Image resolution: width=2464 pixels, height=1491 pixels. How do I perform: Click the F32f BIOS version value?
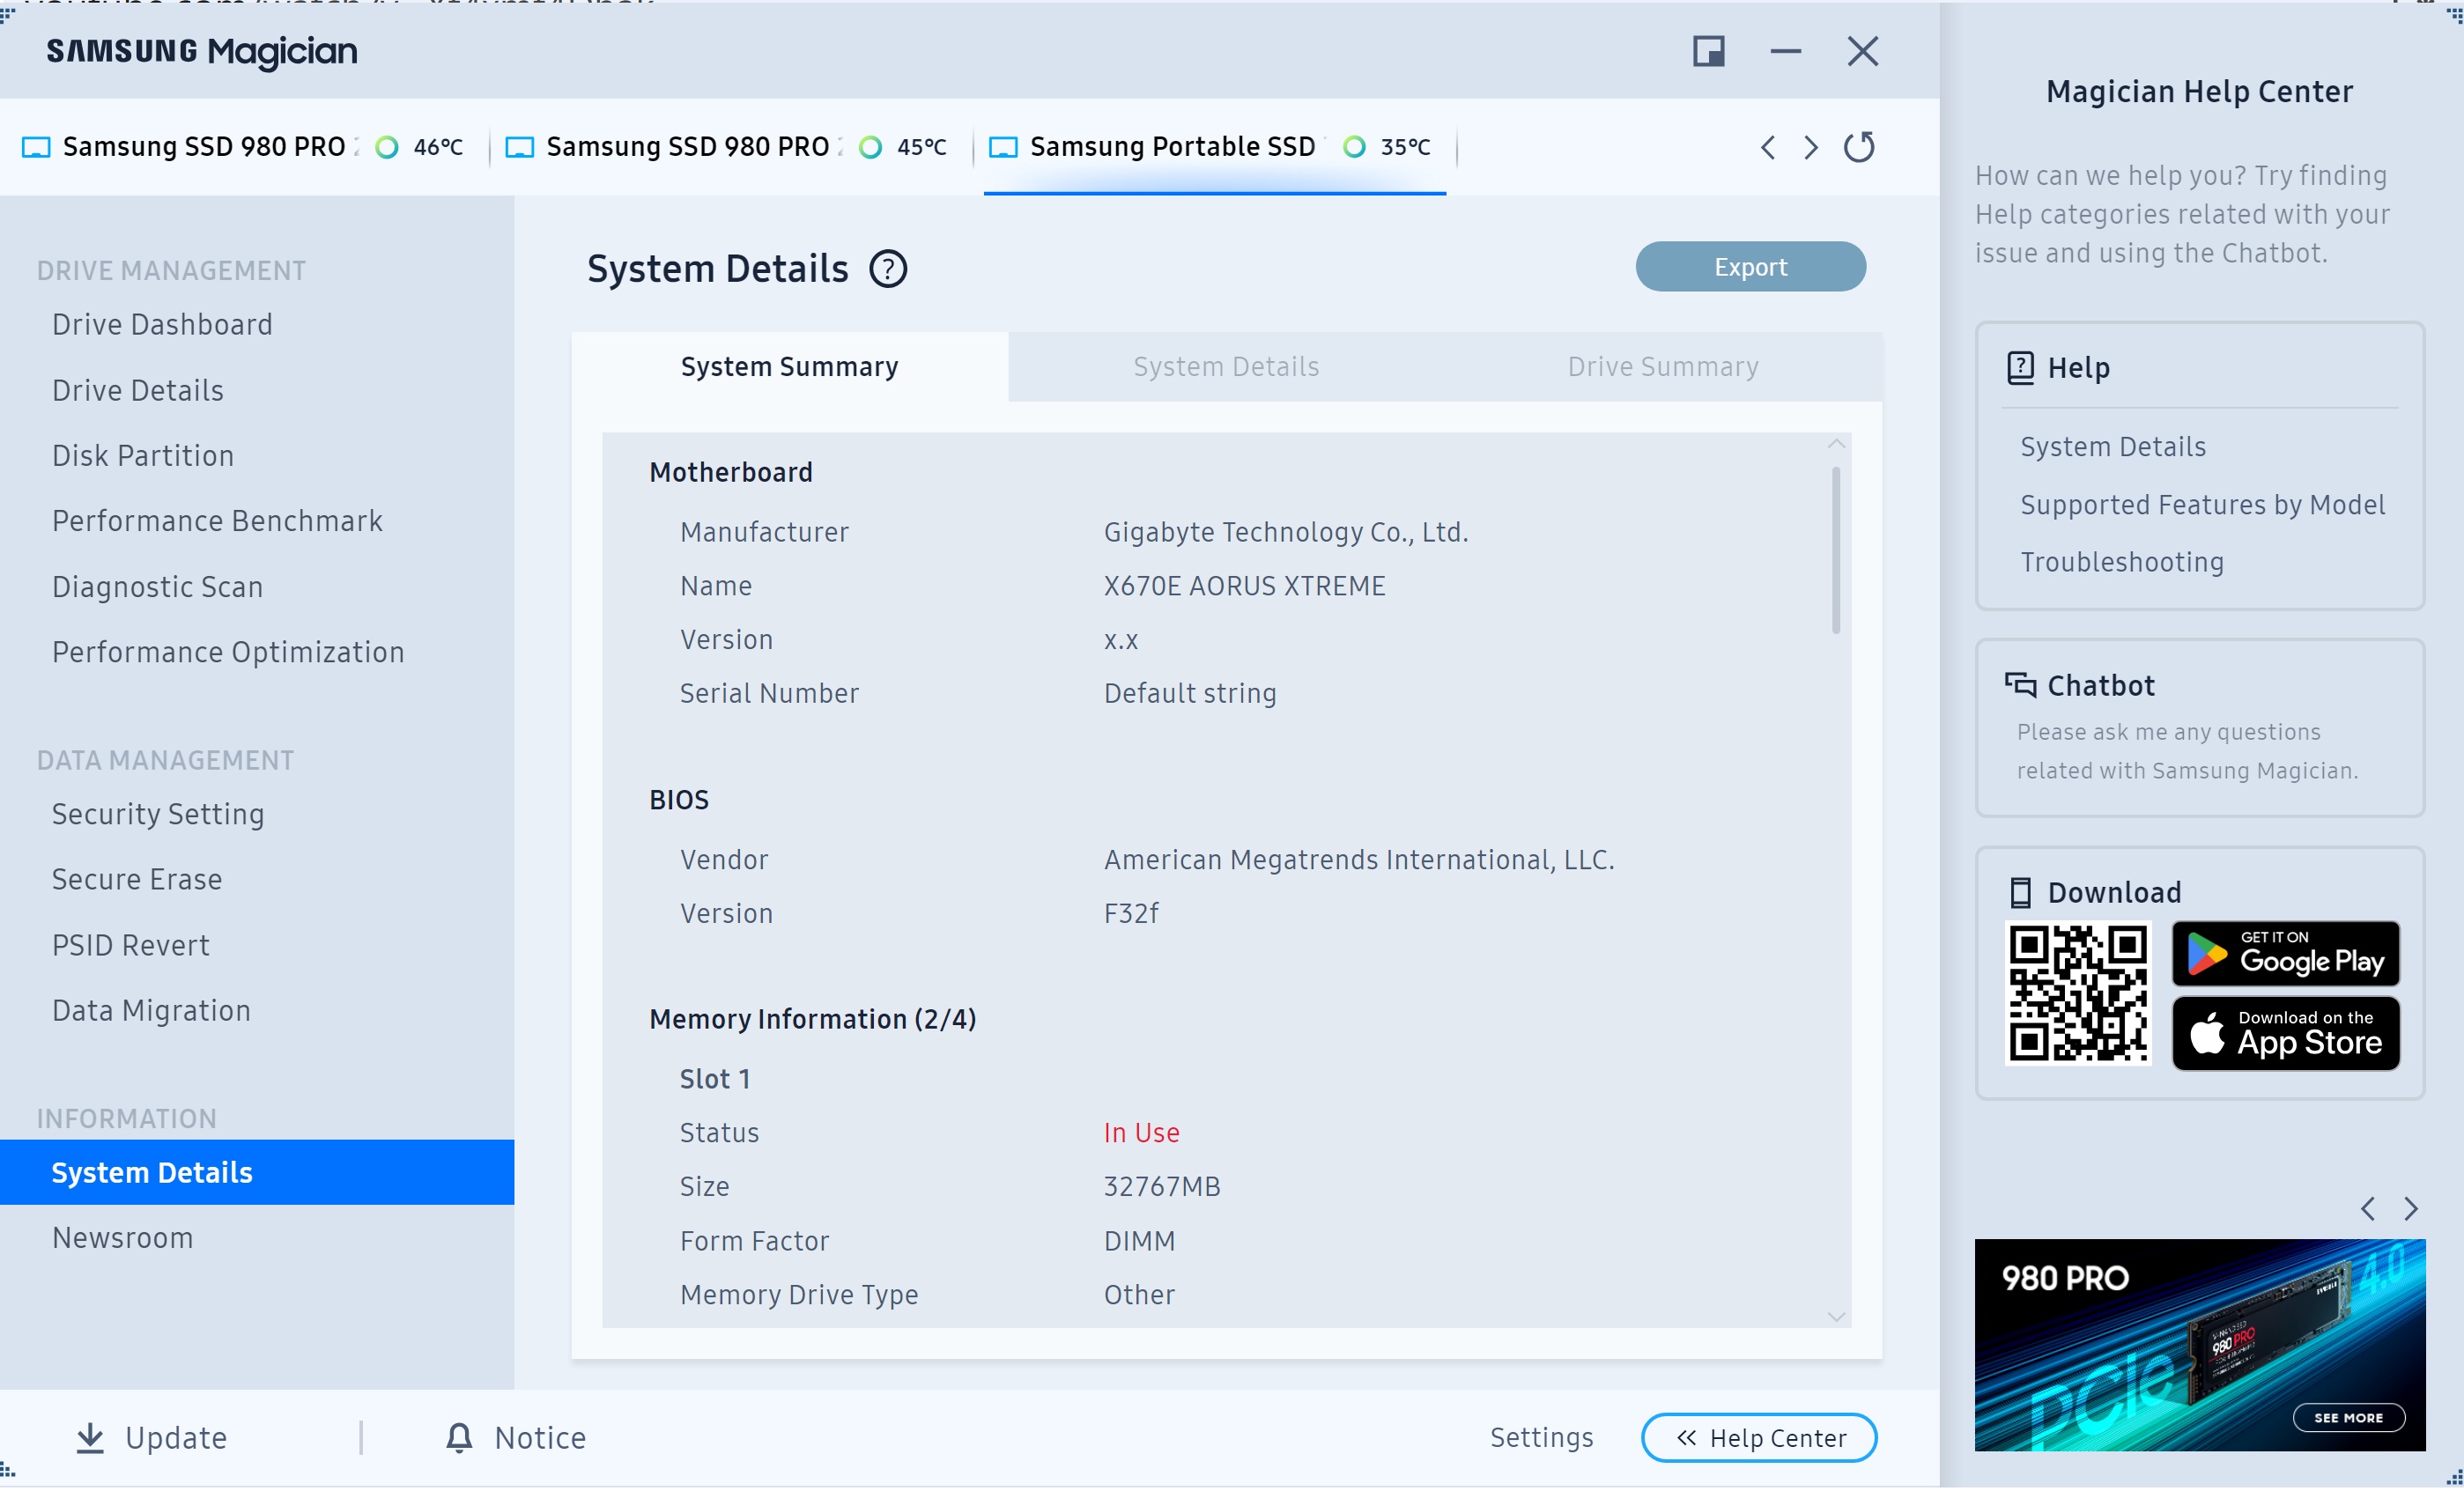[1131, 914]
